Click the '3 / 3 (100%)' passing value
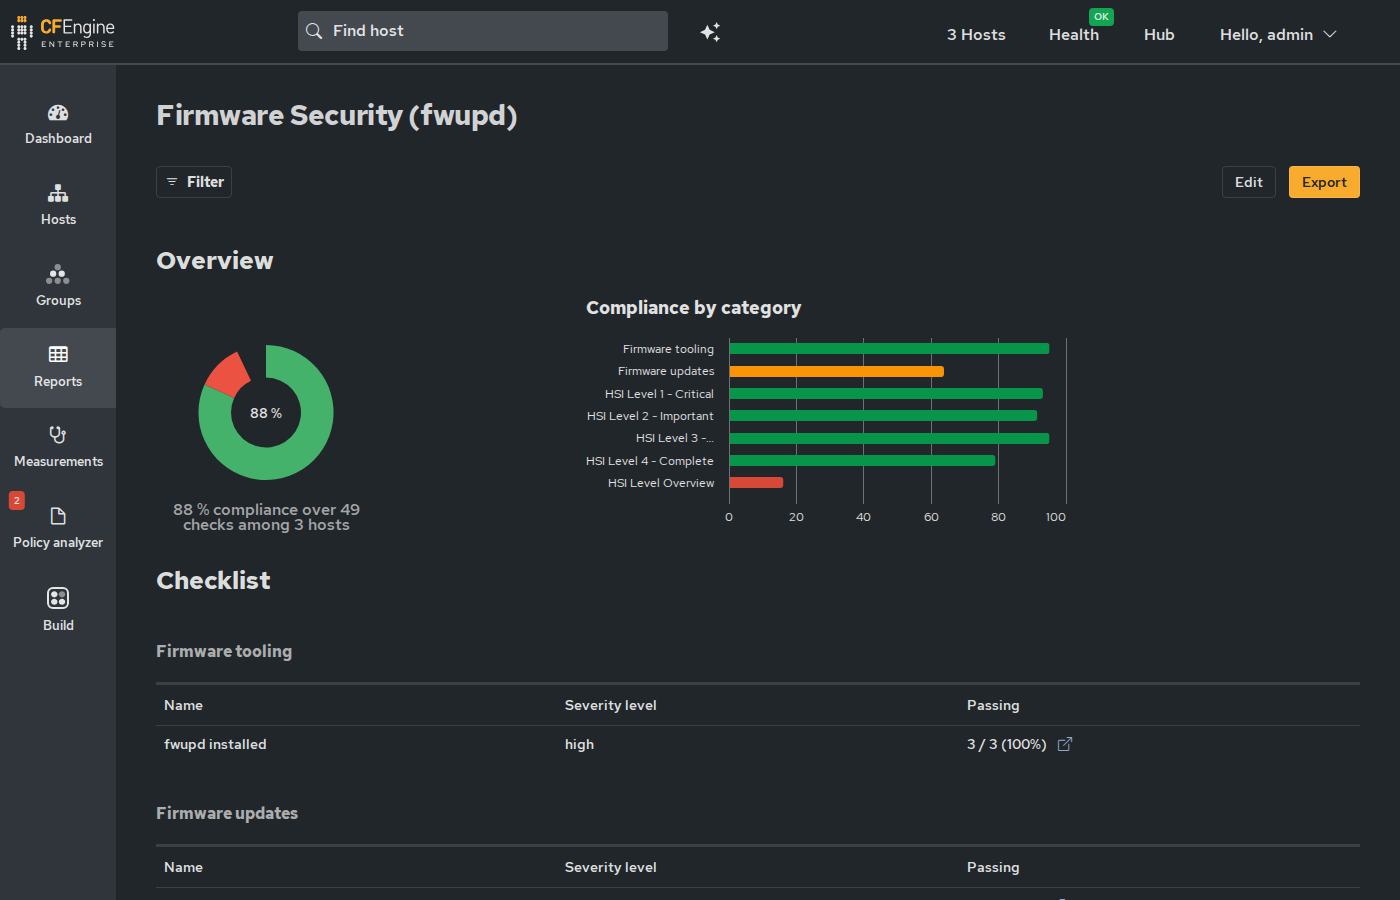This screenshot has width=1400, height=900. click(1006, 744)
